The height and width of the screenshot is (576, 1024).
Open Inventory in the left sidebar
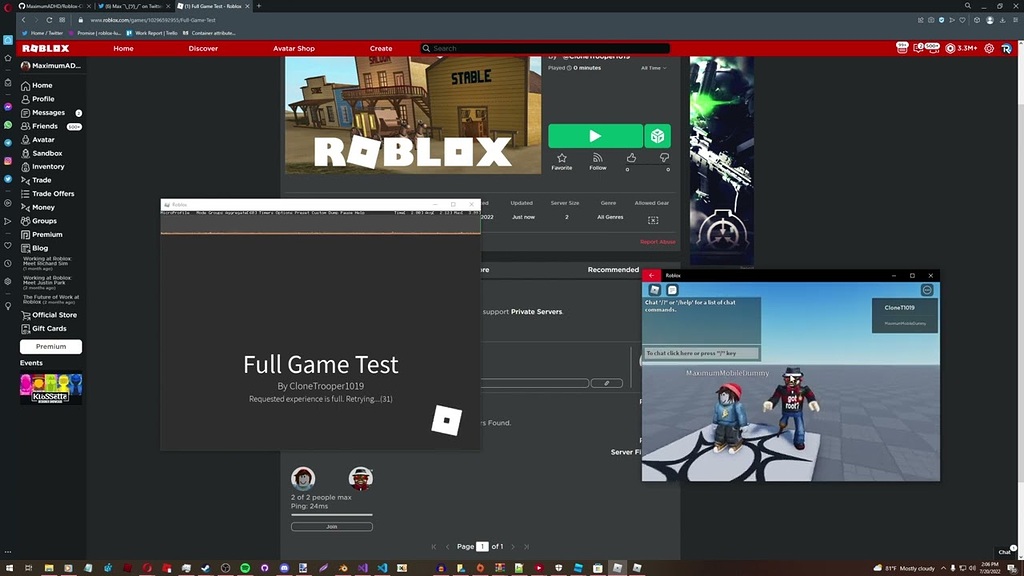click(48, 167)
